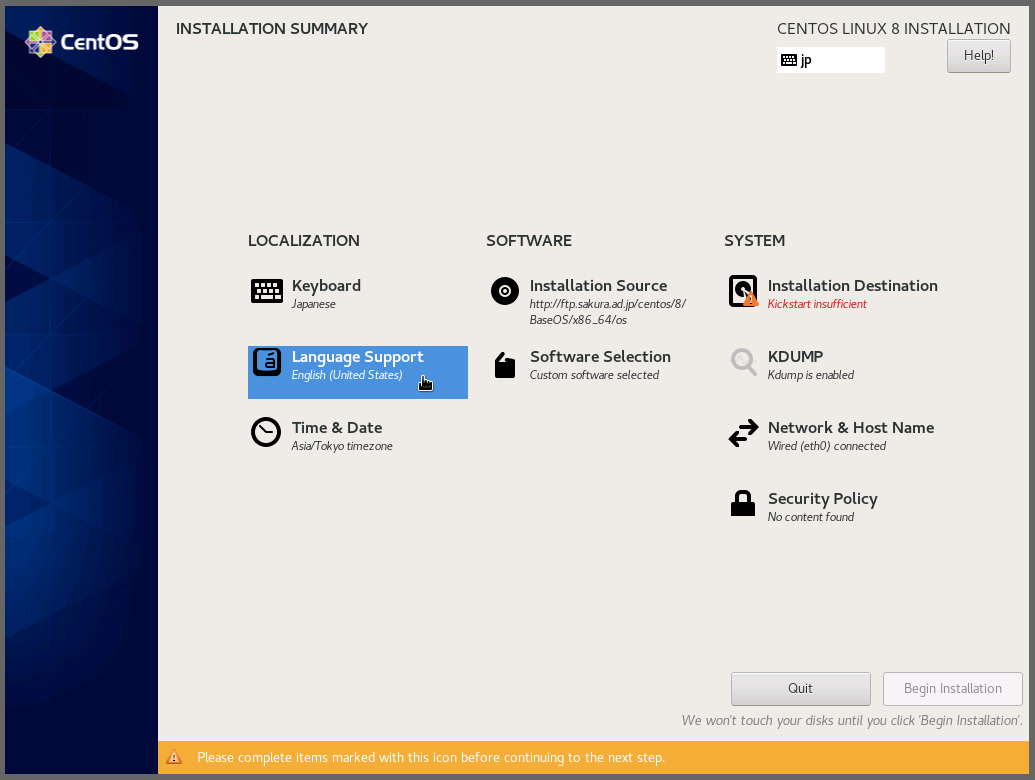Click the 'Kdump is enabled' status text
The width and height of the screenshot is (1035, 780).
coord(810,375)
